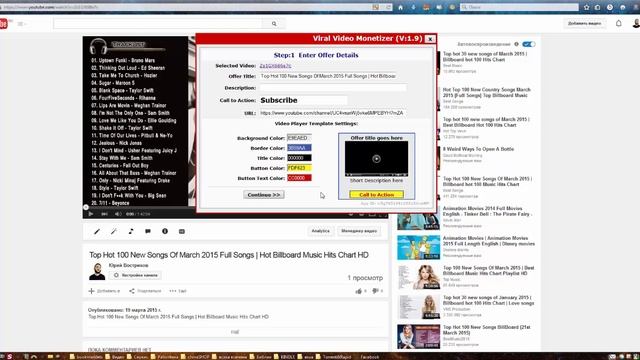Image resolution: width=640 pixels, height=360 pixels.
Task: Click the dislike thumbs-down icon
Action: (x=375, y=291)
